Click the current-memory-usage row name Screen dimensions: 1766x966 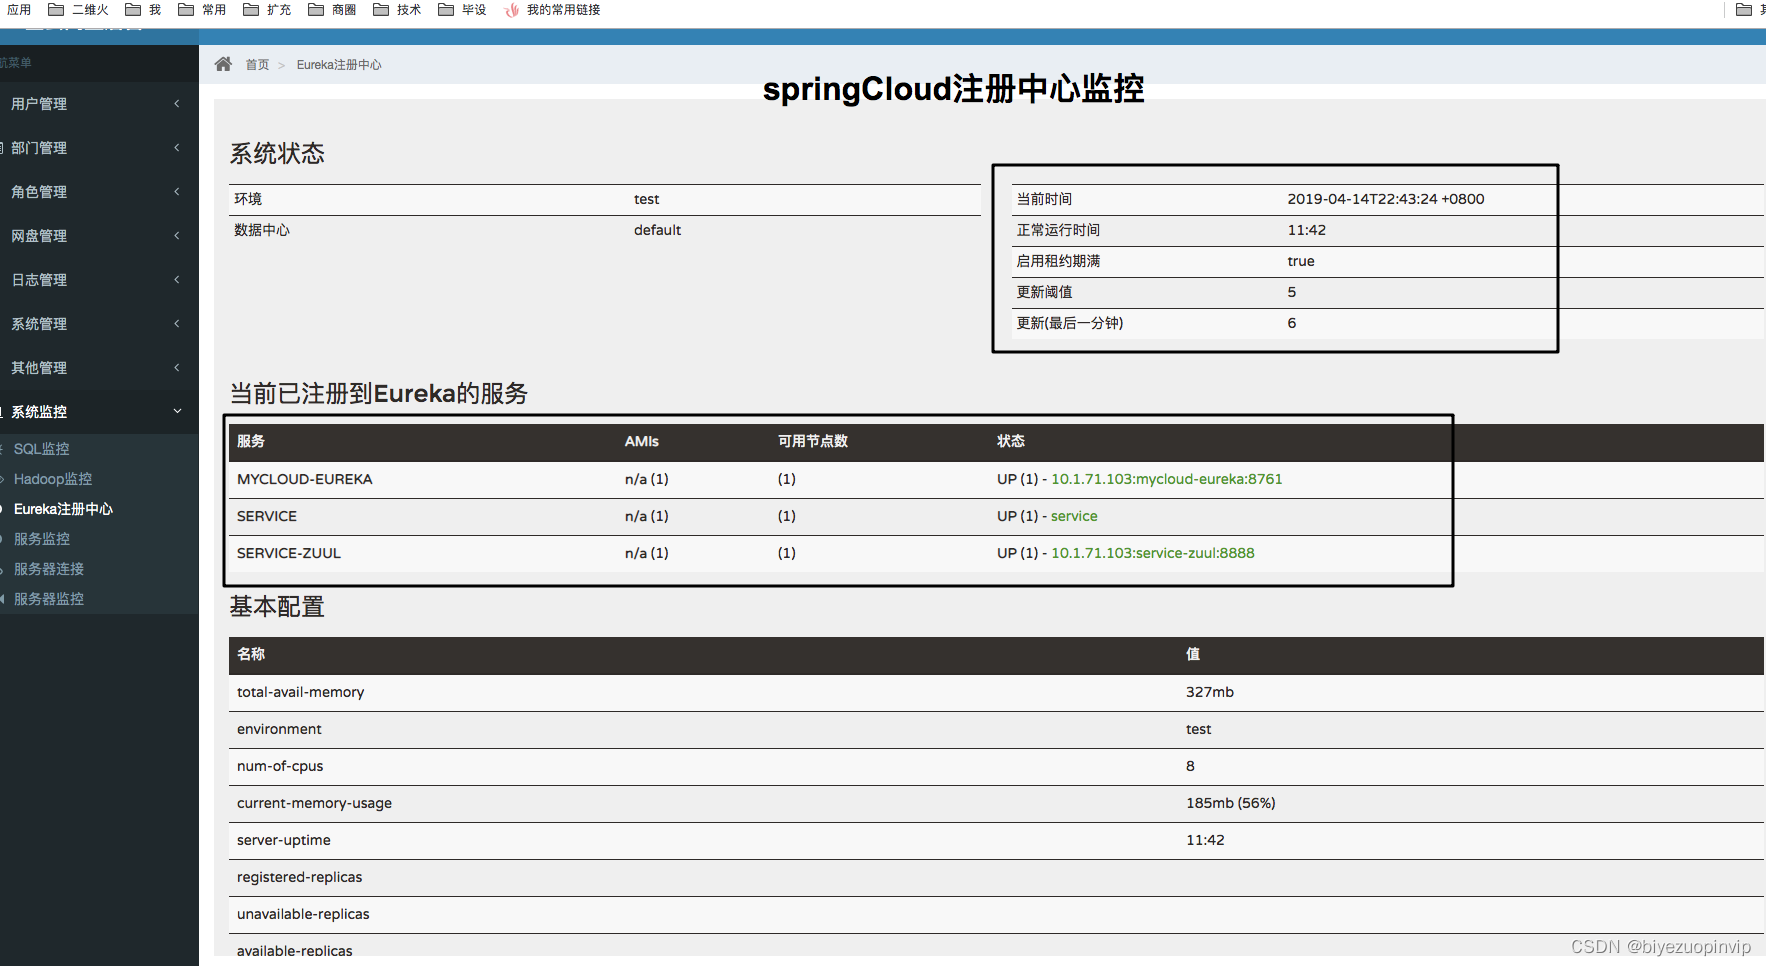point(314,803)
